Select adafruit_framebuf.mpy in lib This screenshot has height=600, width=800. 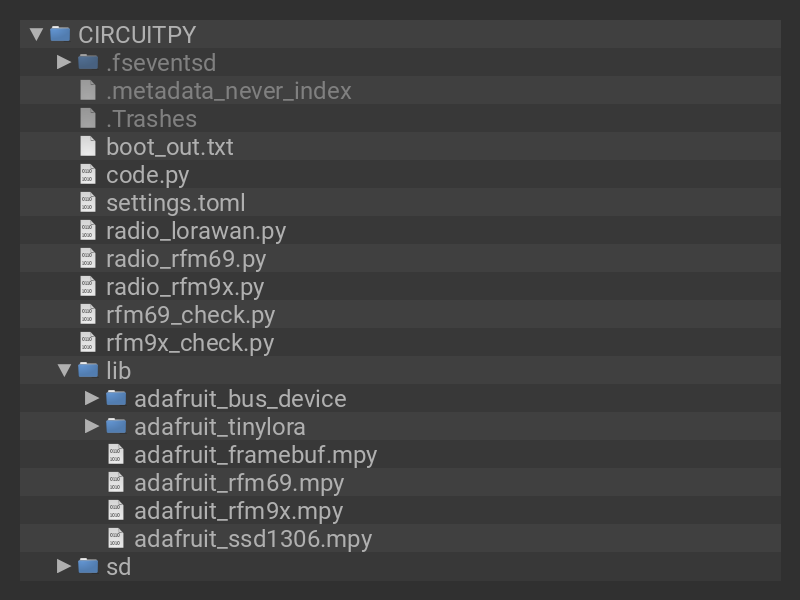[255, 454]
